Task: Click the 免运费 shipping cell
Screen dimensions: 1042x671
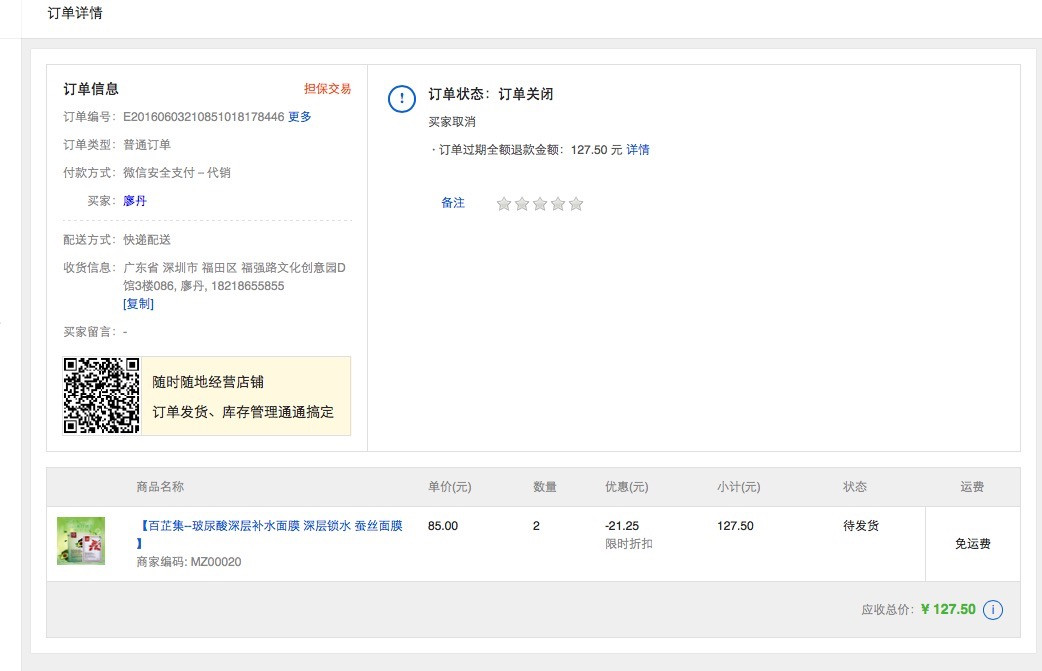Action: click(973, 544)
